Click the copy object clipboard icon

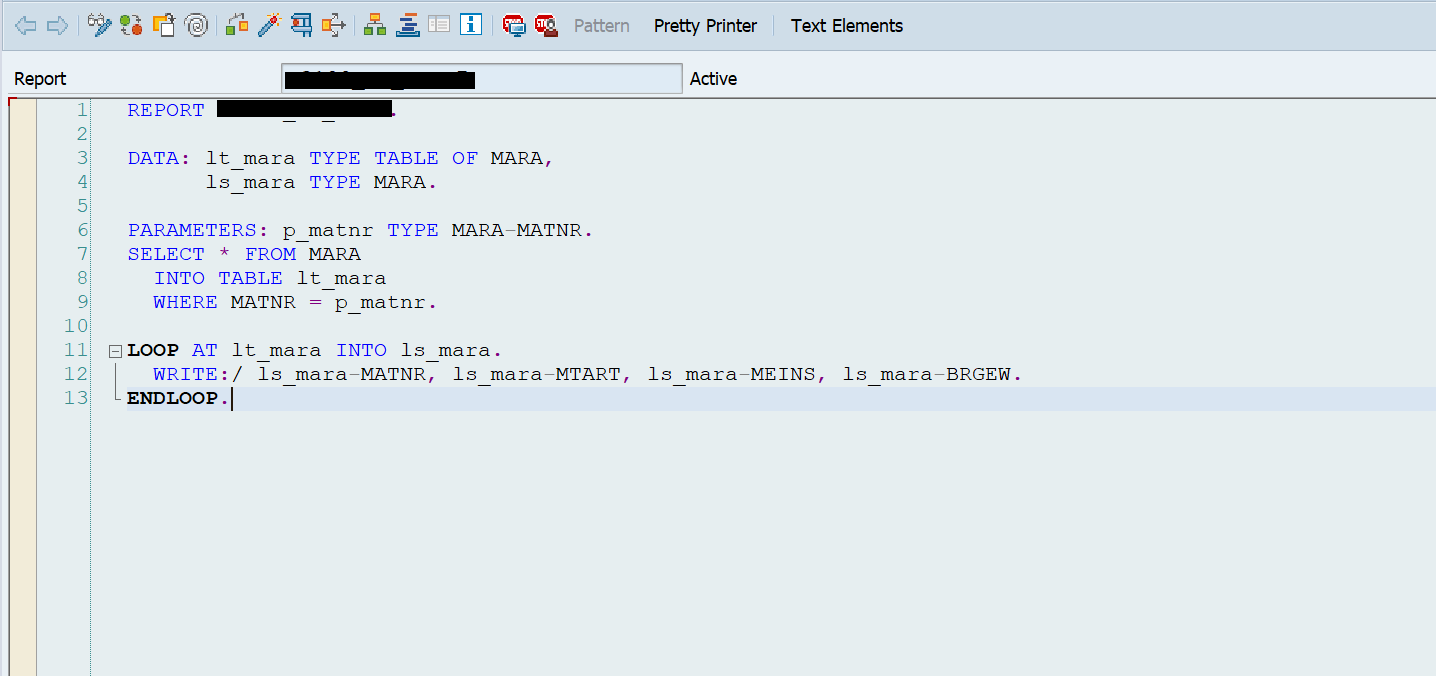pyautogui.click(x=163, y=25)
